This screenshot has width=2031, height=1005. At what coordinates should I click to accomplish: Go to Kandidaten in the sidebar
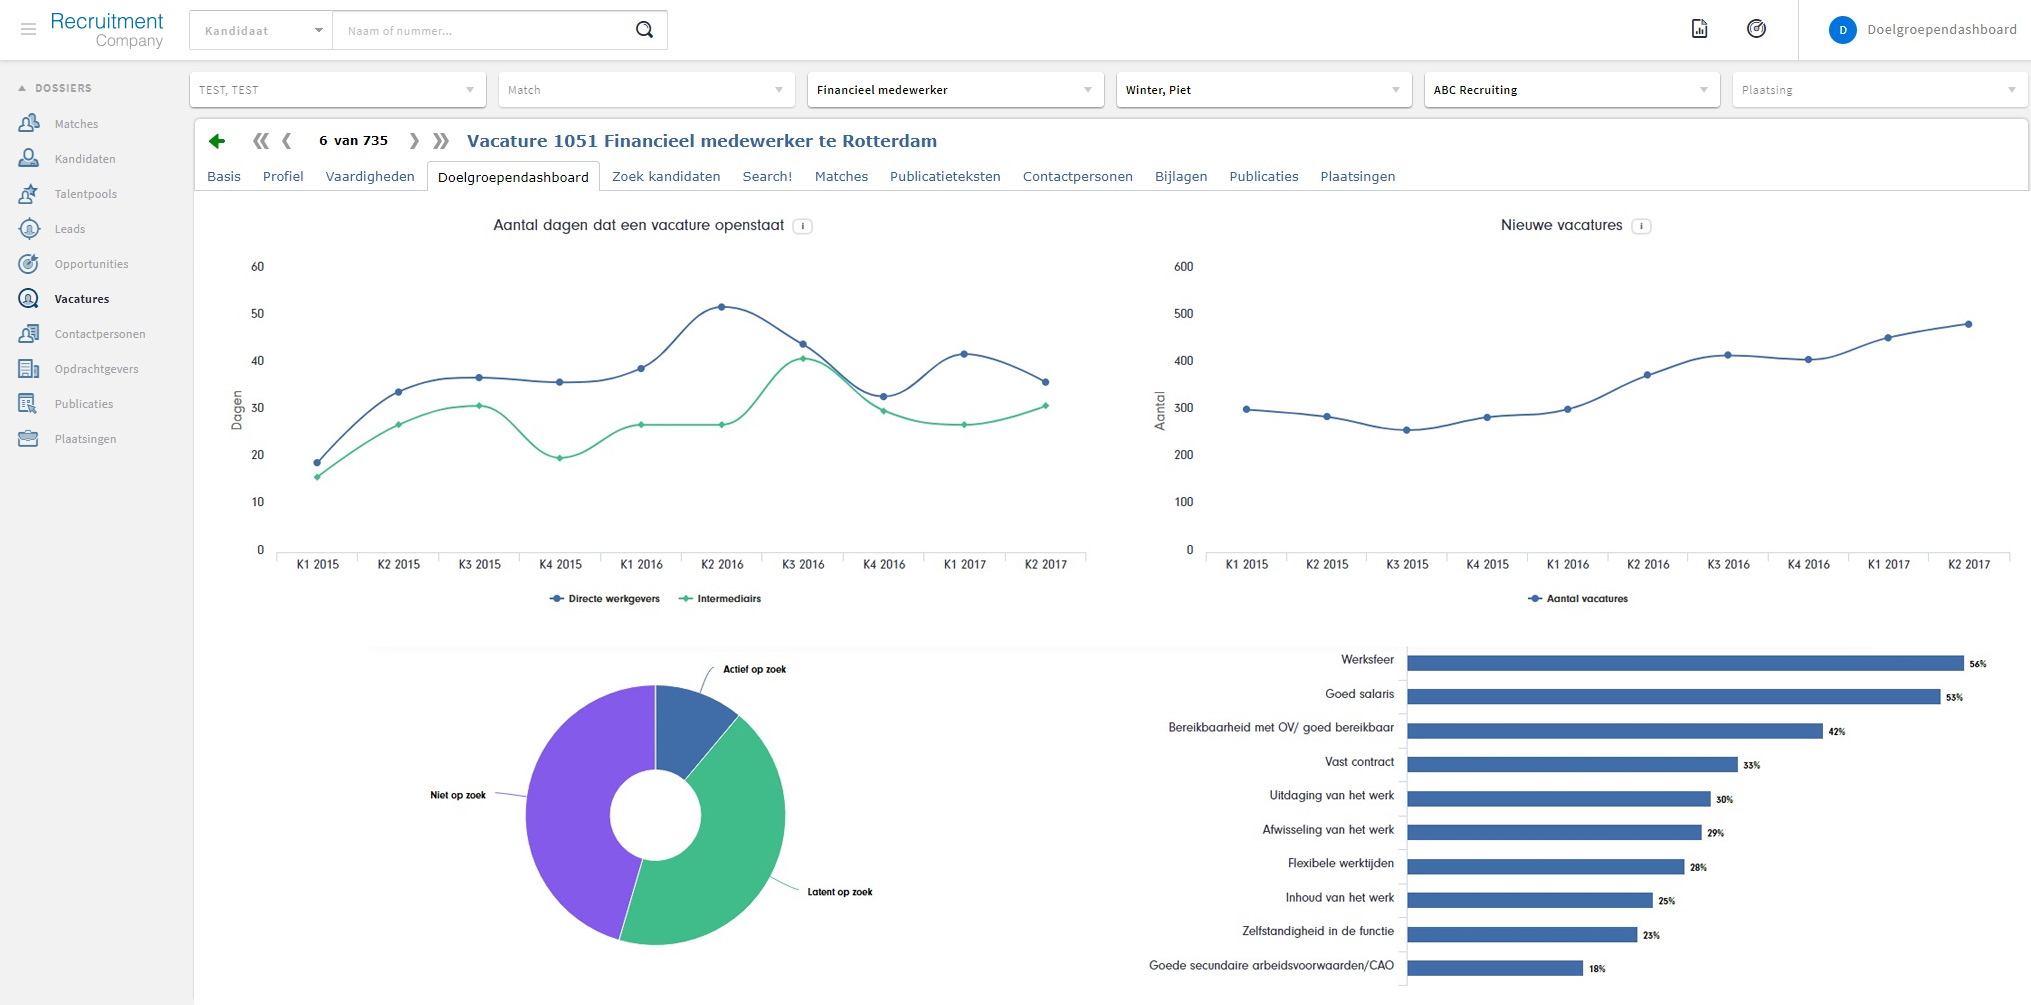pos(85,159)
